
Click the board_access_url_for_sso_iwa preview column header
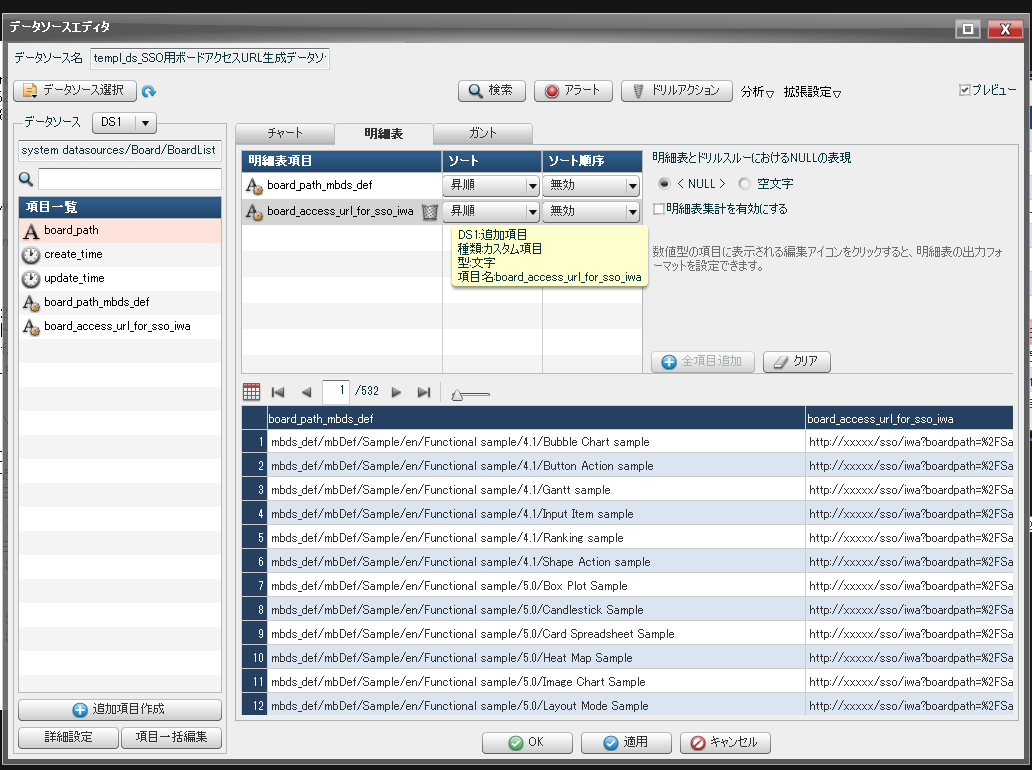coord(909,419)
